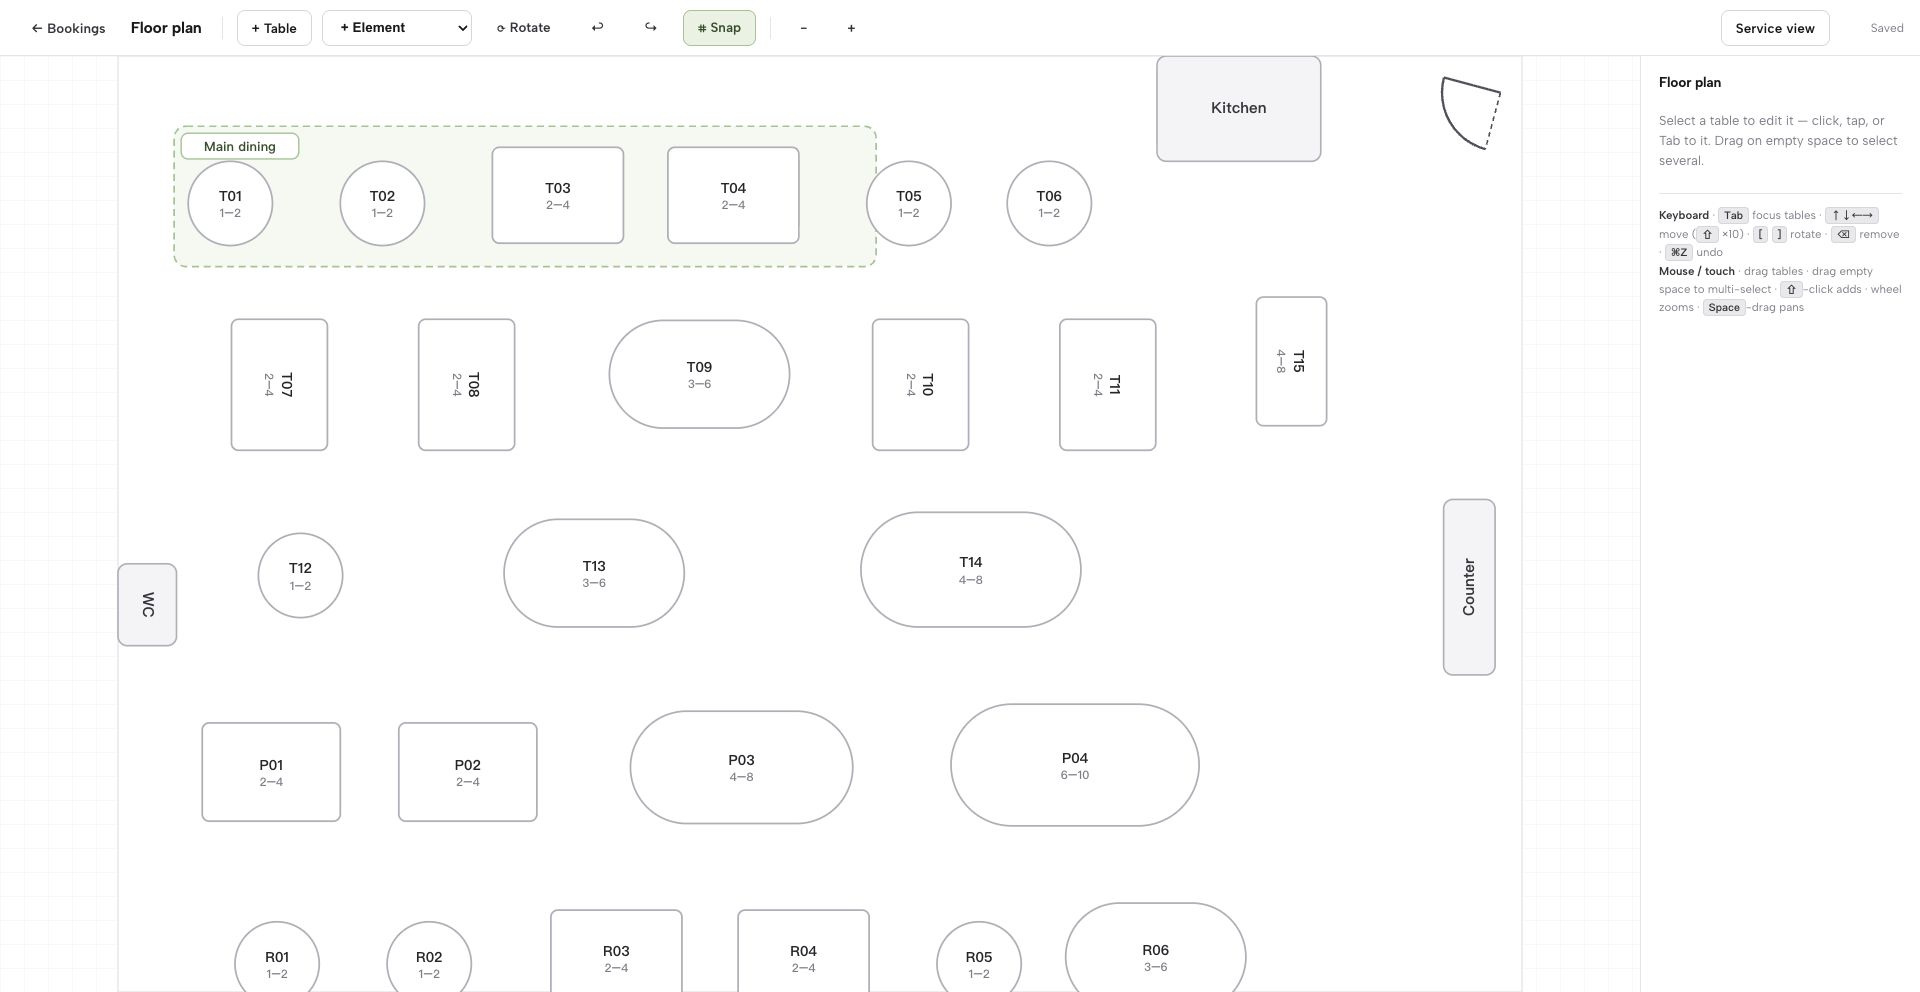Select round table T06
This screenshot has height=992, width=1920.
tap(1049, 203)
